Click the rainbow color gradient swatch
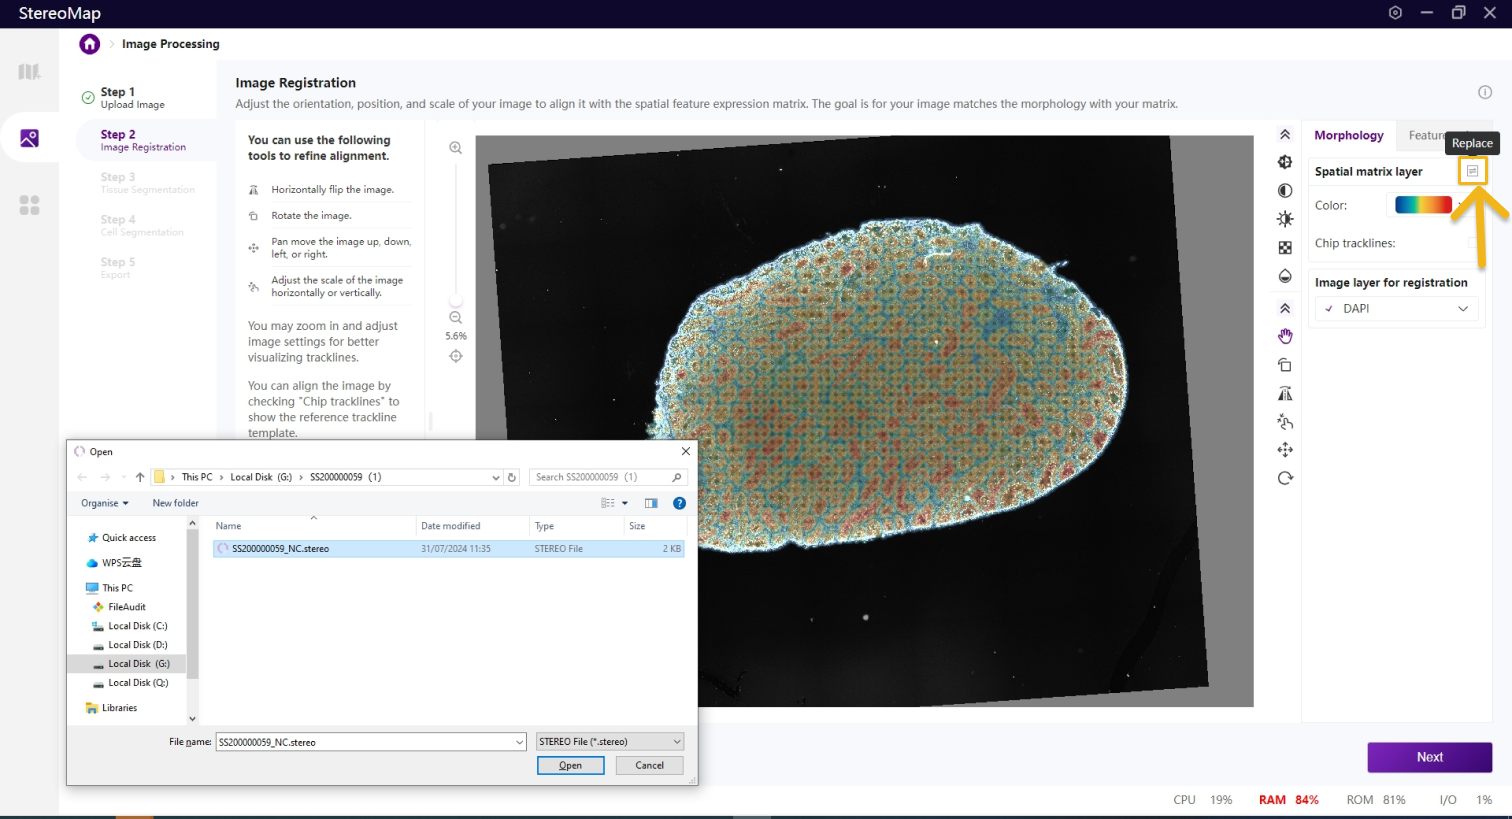 coord(1423,205)
